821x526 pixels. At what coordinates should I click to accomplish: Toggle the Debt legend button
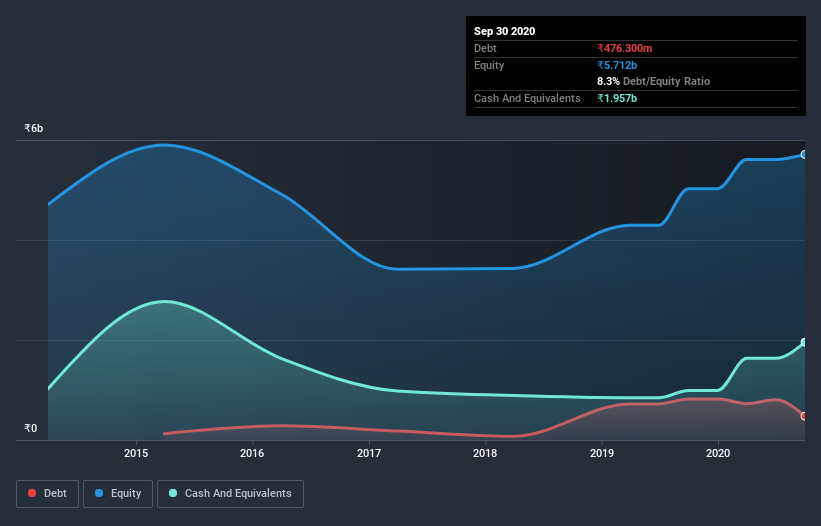point(47,494)
